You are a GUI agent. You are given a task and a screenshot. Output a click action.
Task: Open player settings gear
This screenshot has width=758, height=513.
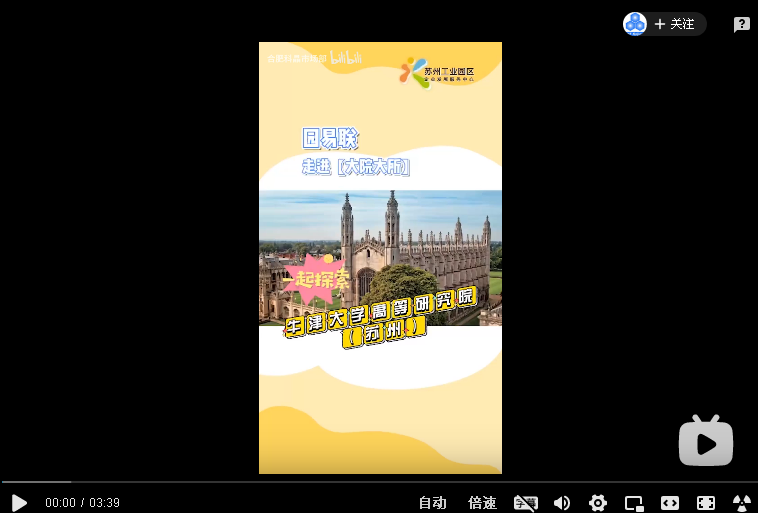(598, 503)
